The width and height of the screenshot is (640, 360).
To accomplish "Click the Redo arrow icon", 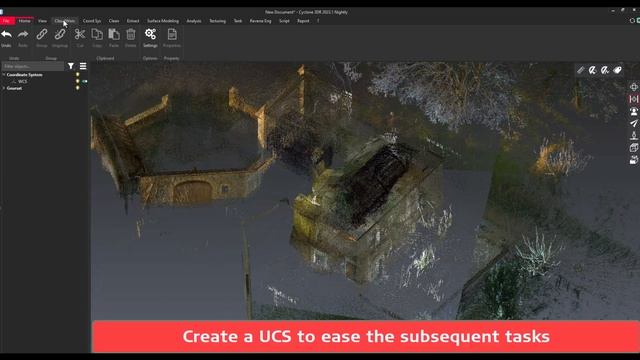I will (23, 34).
